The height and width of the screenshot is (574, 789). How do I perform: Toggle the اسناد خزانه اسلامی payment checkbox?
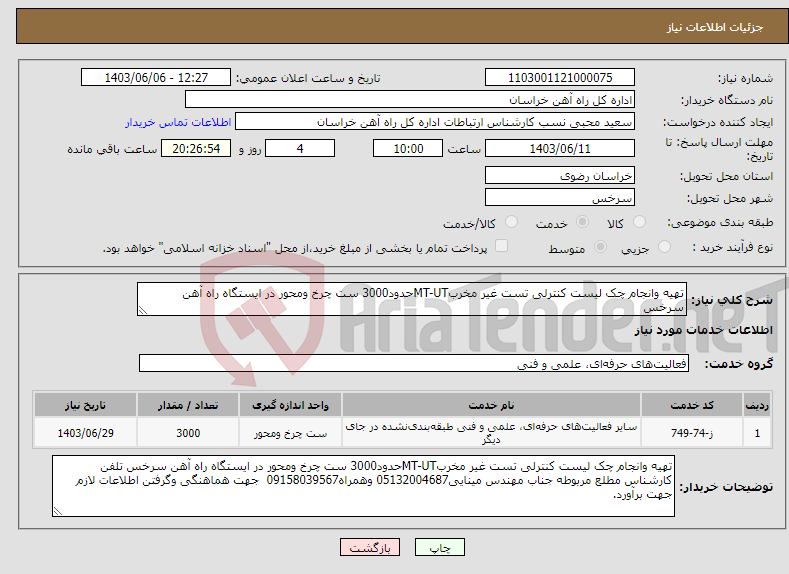point(501,245)
